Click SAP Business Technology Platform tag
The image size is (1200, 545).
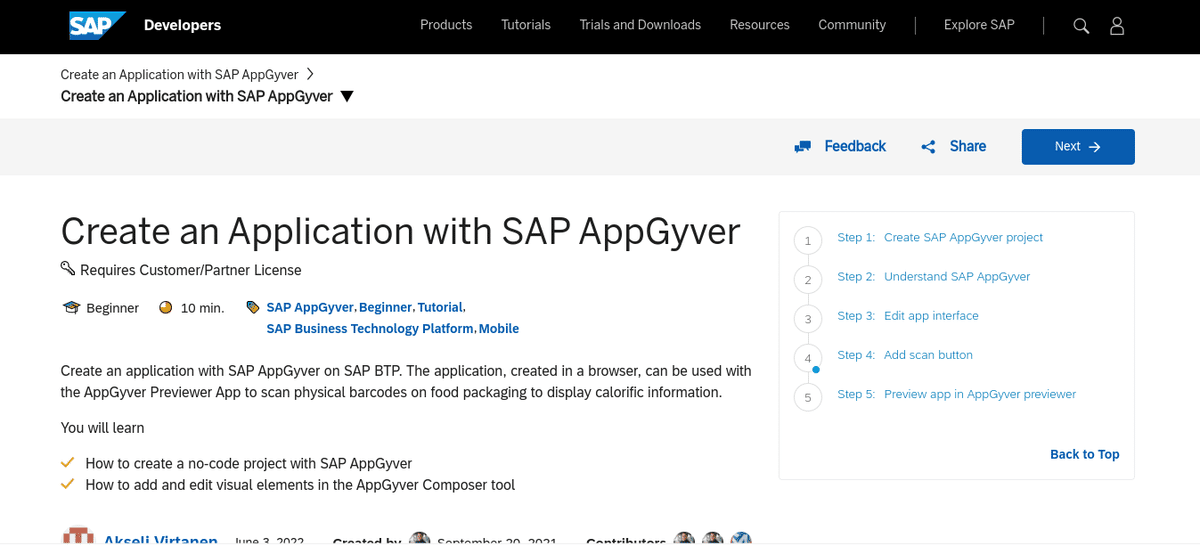pyautogui.click(x=370, y=328)
